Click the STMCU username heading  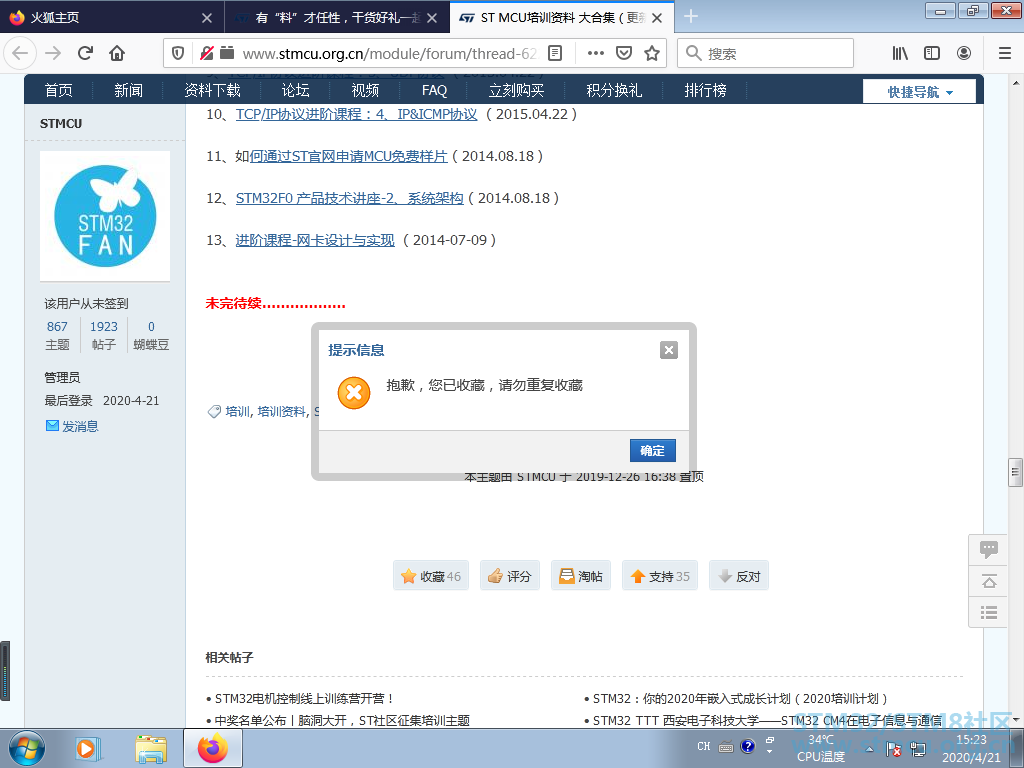[x=61, y=123]
